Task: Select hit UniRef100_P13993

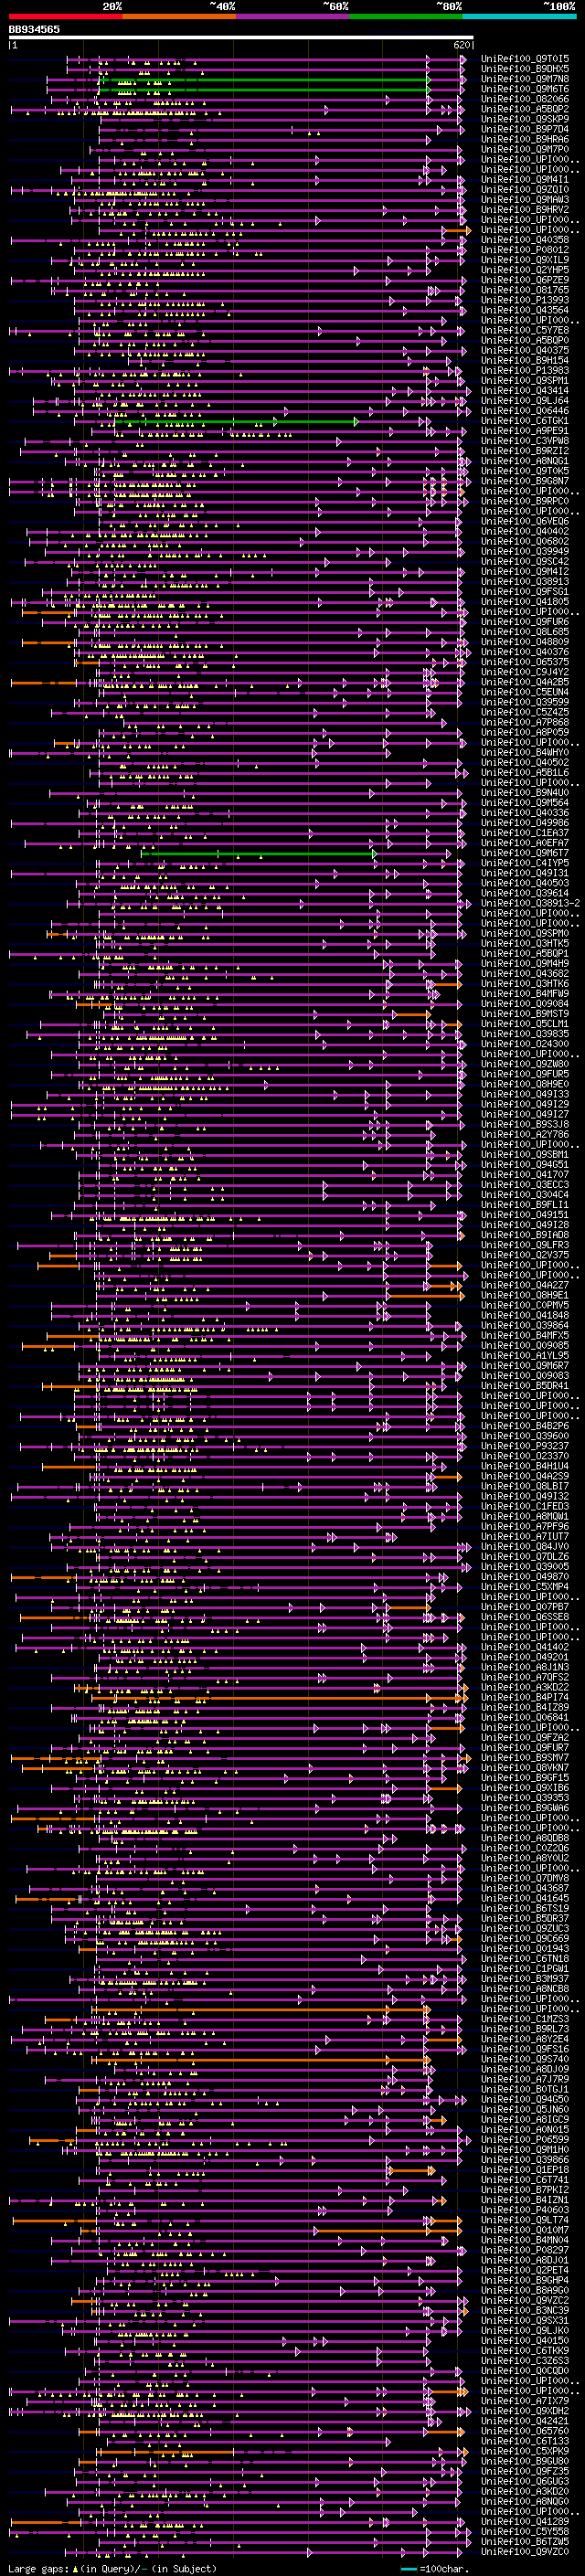Action: [x=525, y=300]
